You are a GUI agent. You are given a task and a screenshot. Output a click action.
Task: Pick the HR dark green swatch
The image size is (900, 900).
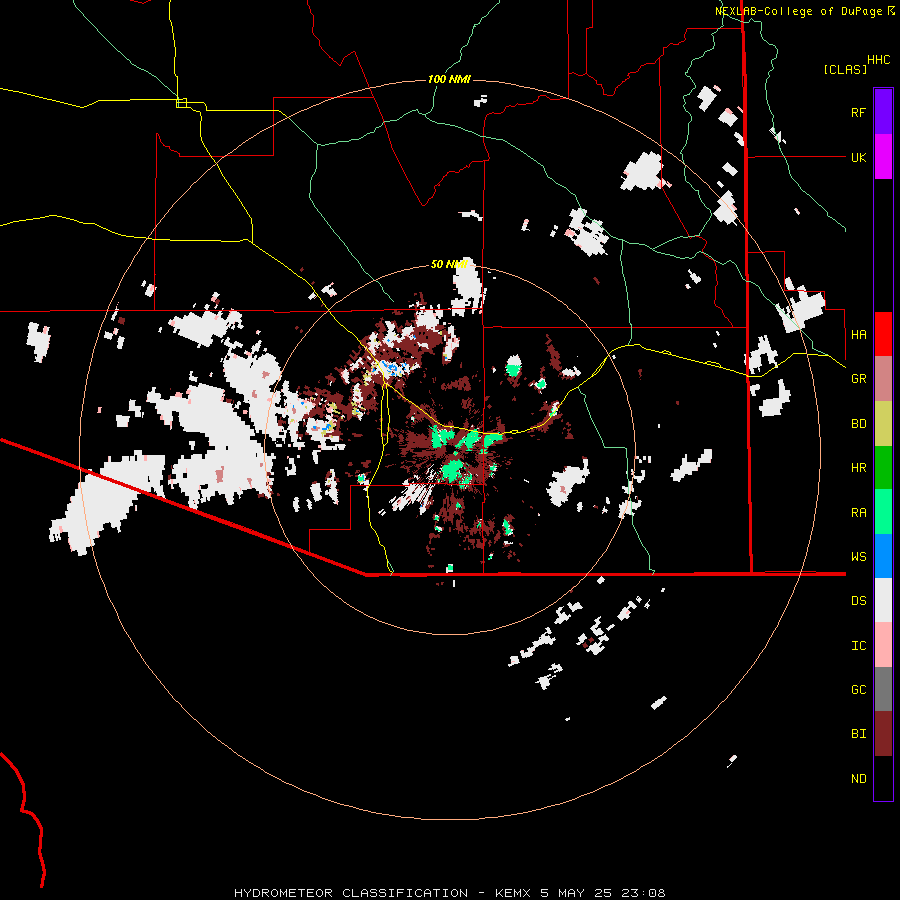pos(883,468)
